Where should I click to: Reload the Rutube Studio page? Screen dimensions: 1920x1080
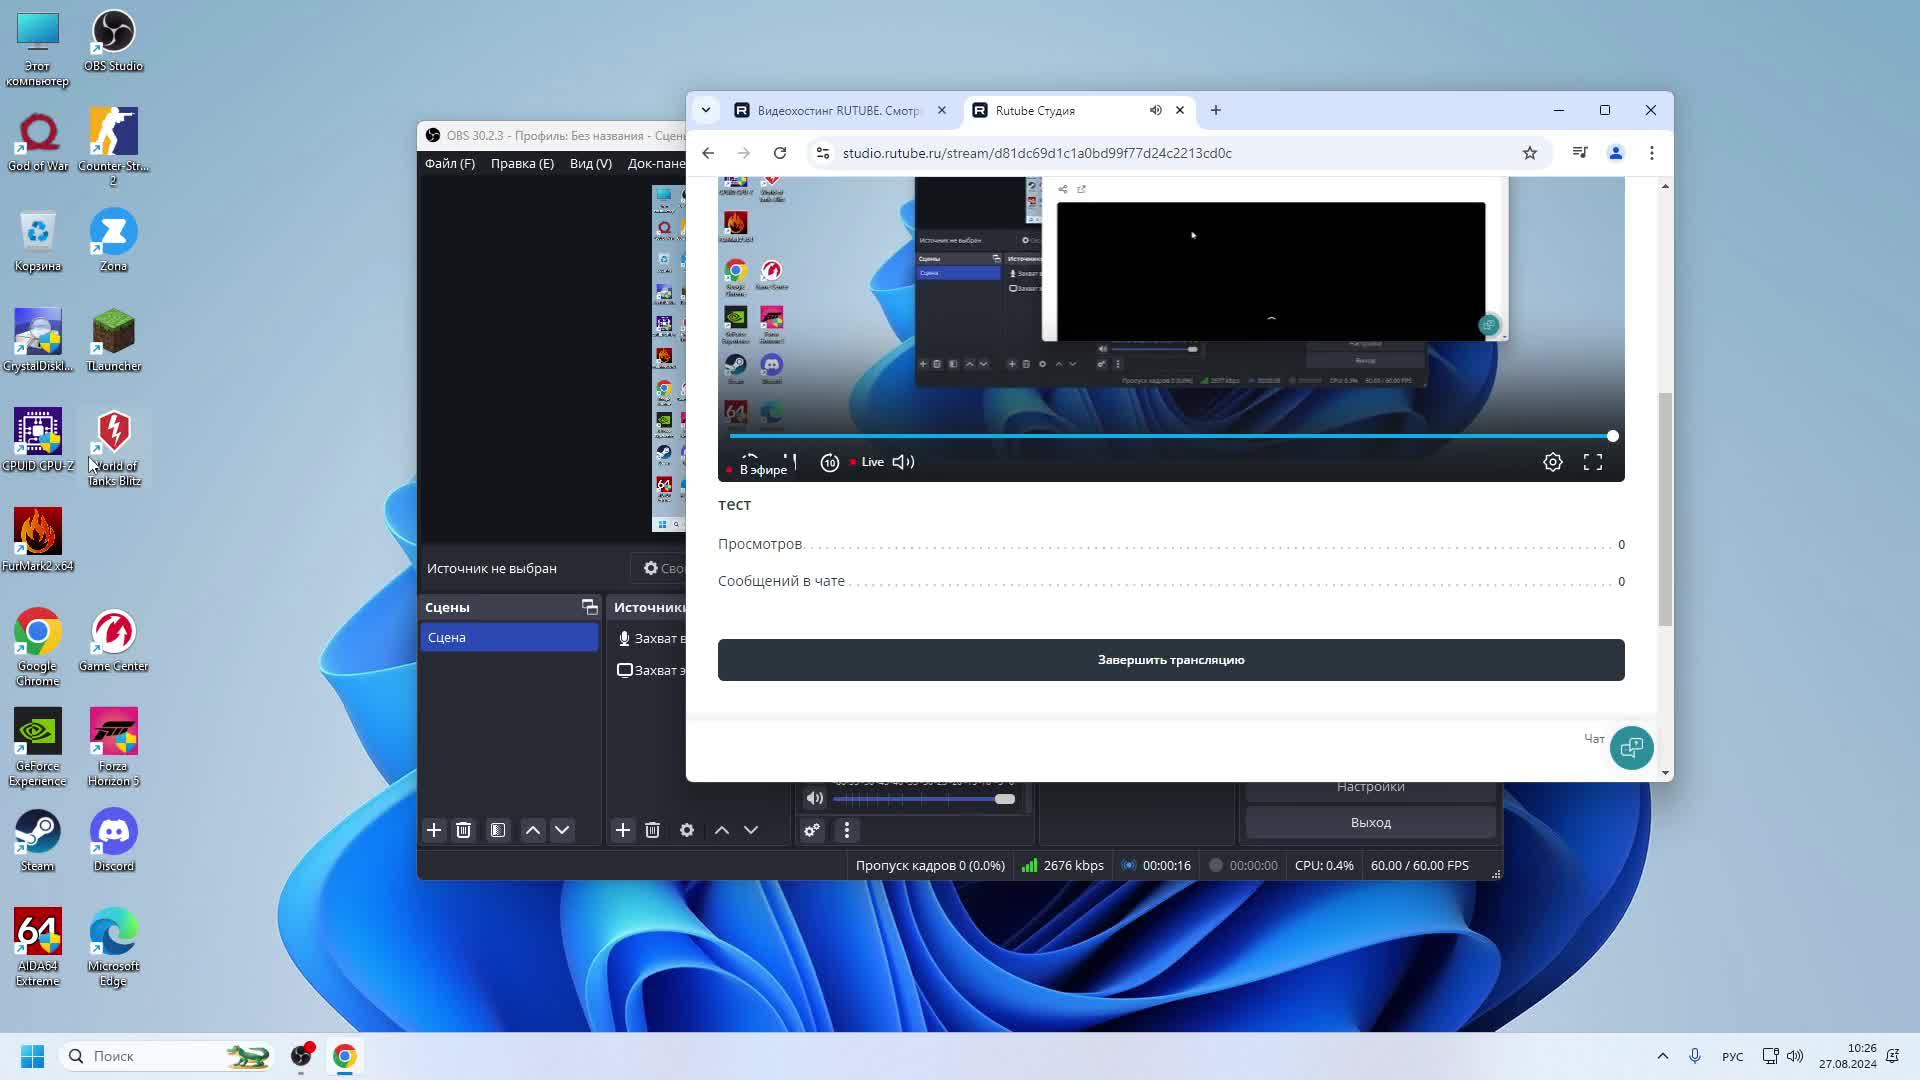780,153
